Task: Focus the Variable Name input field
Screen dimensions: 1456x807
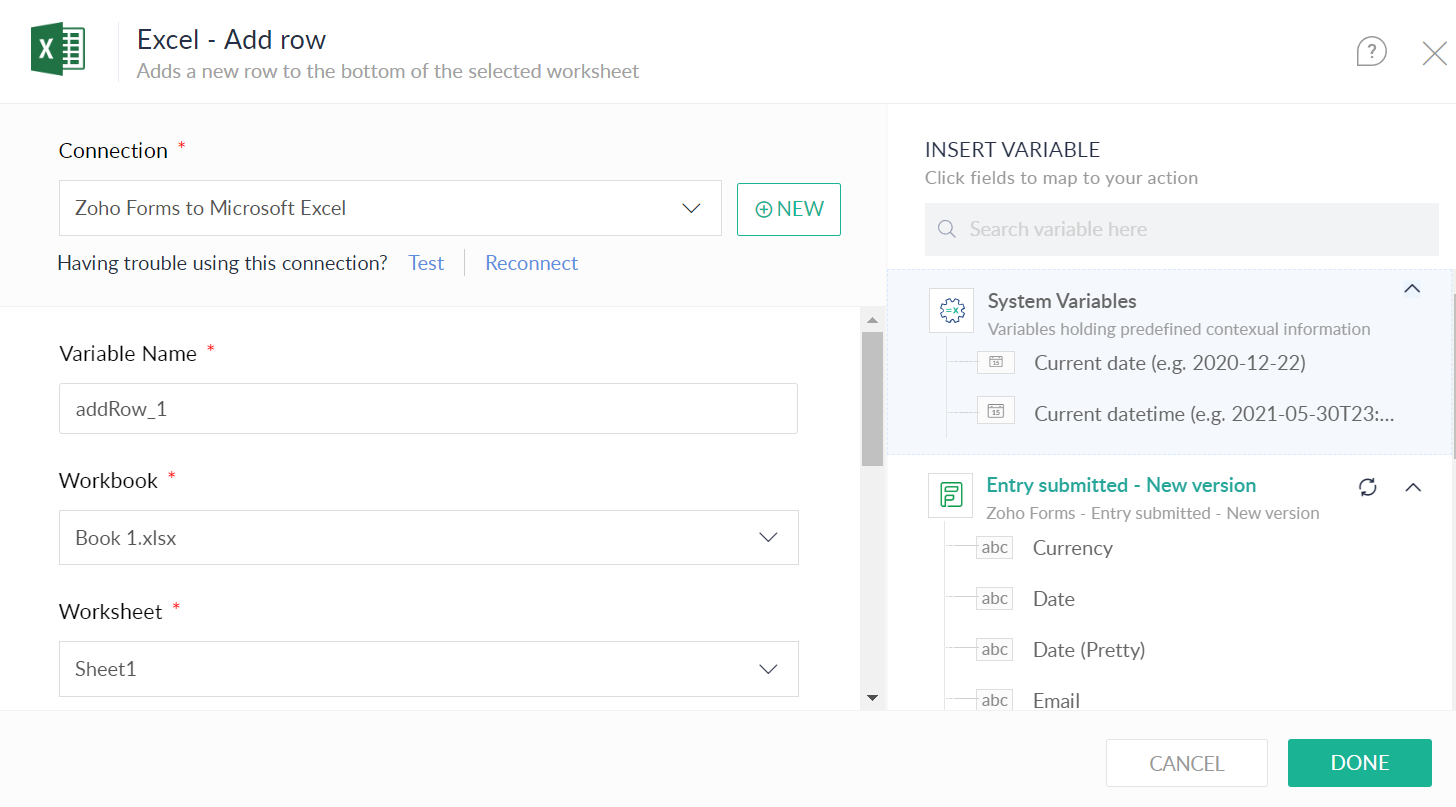Action: pyautogui.click(x=428, y=408)
